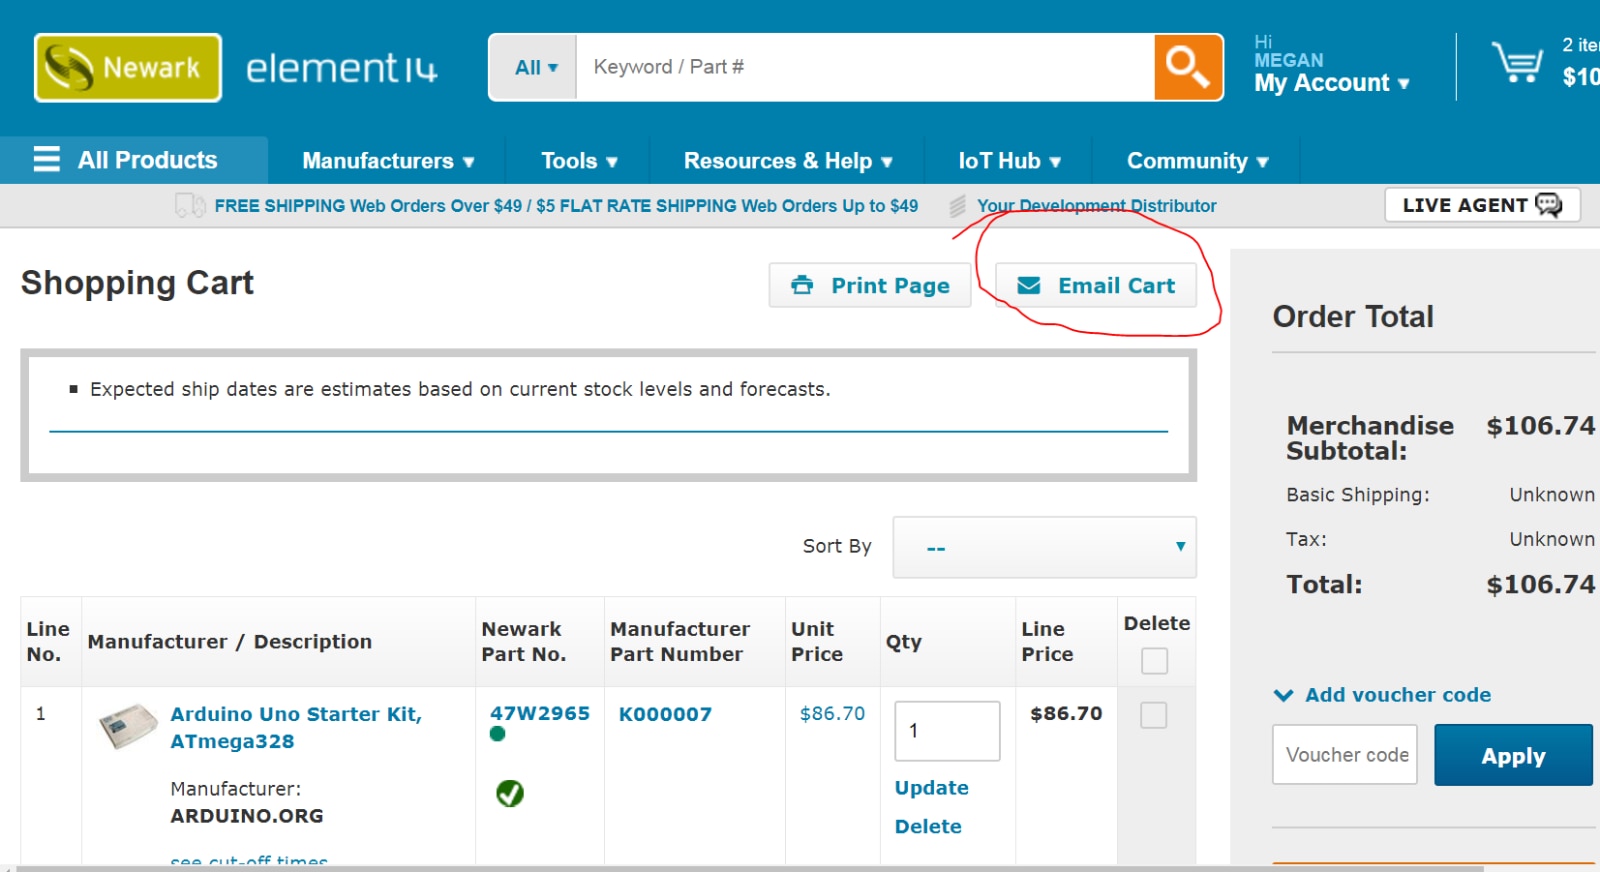Open the Sort By dropdown
Screen dimensions: 1600x872
[x=1044, y=547]
